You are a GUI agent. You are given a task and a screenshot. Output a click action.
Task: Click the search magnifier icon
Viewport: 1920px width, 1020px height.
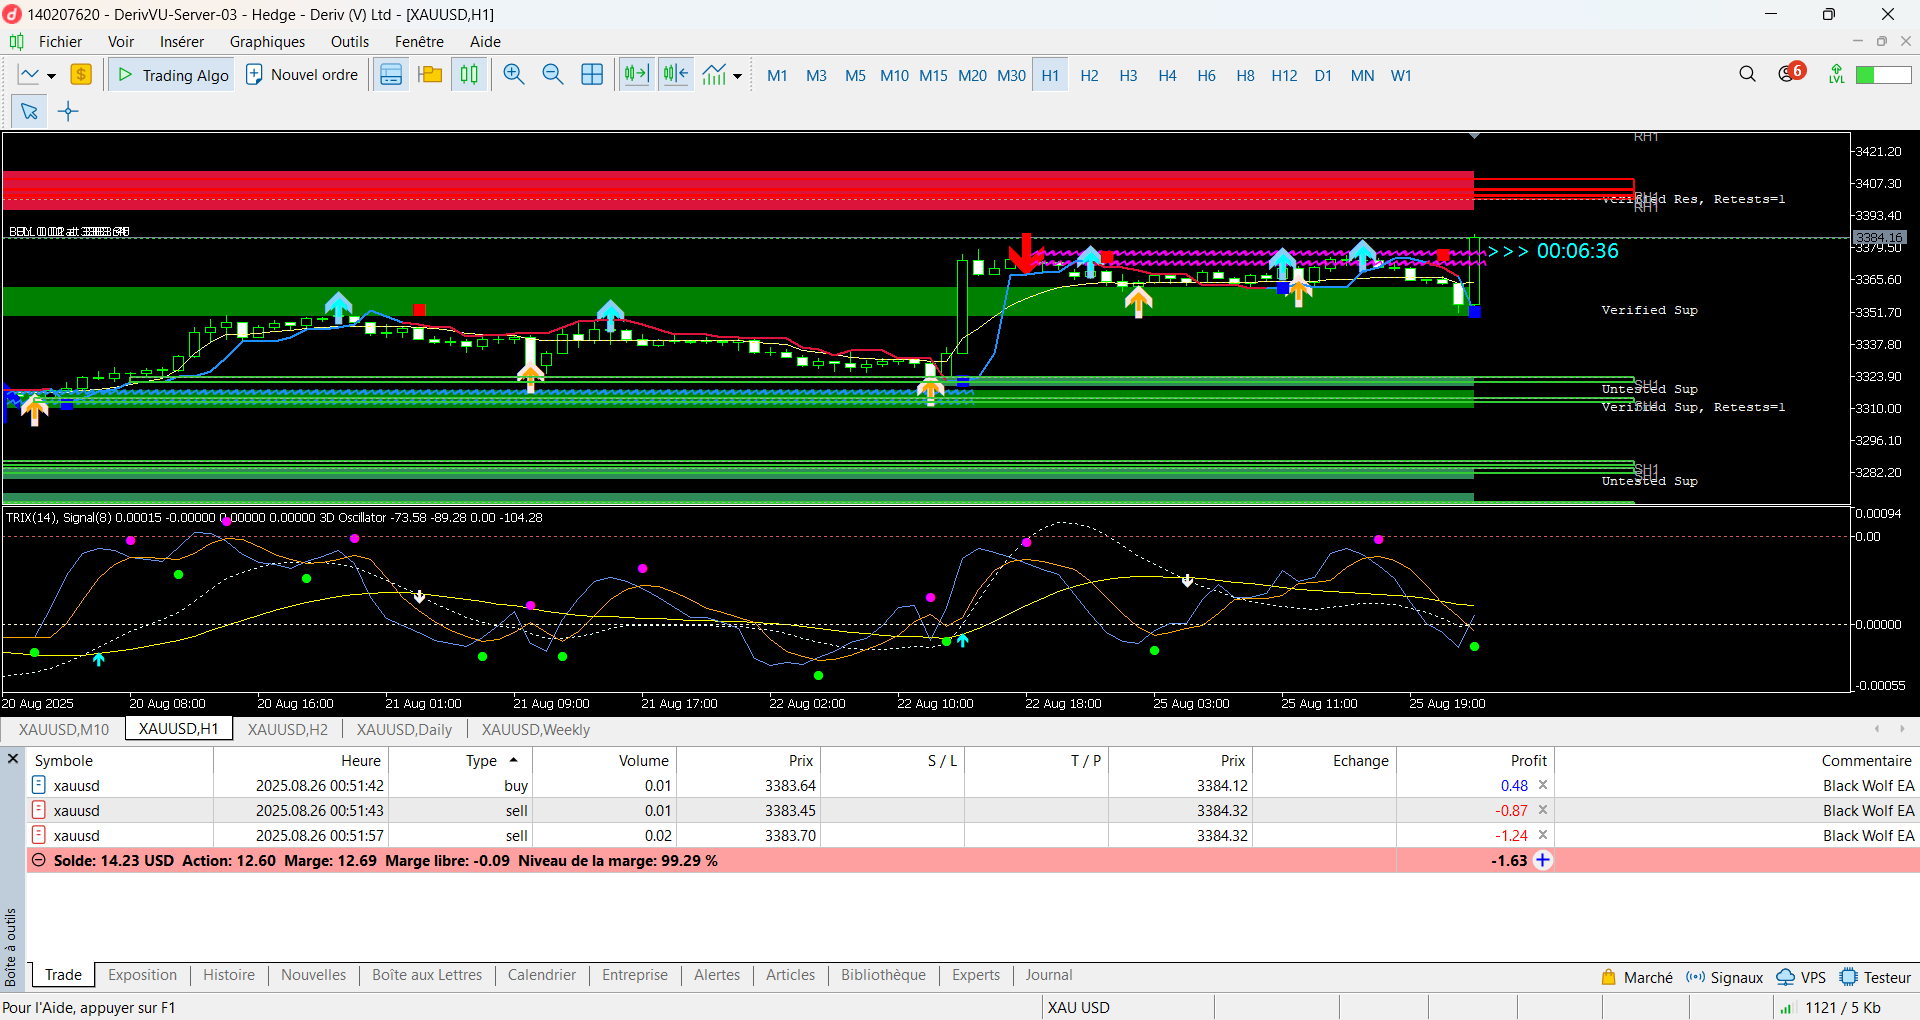(1747, 74)
